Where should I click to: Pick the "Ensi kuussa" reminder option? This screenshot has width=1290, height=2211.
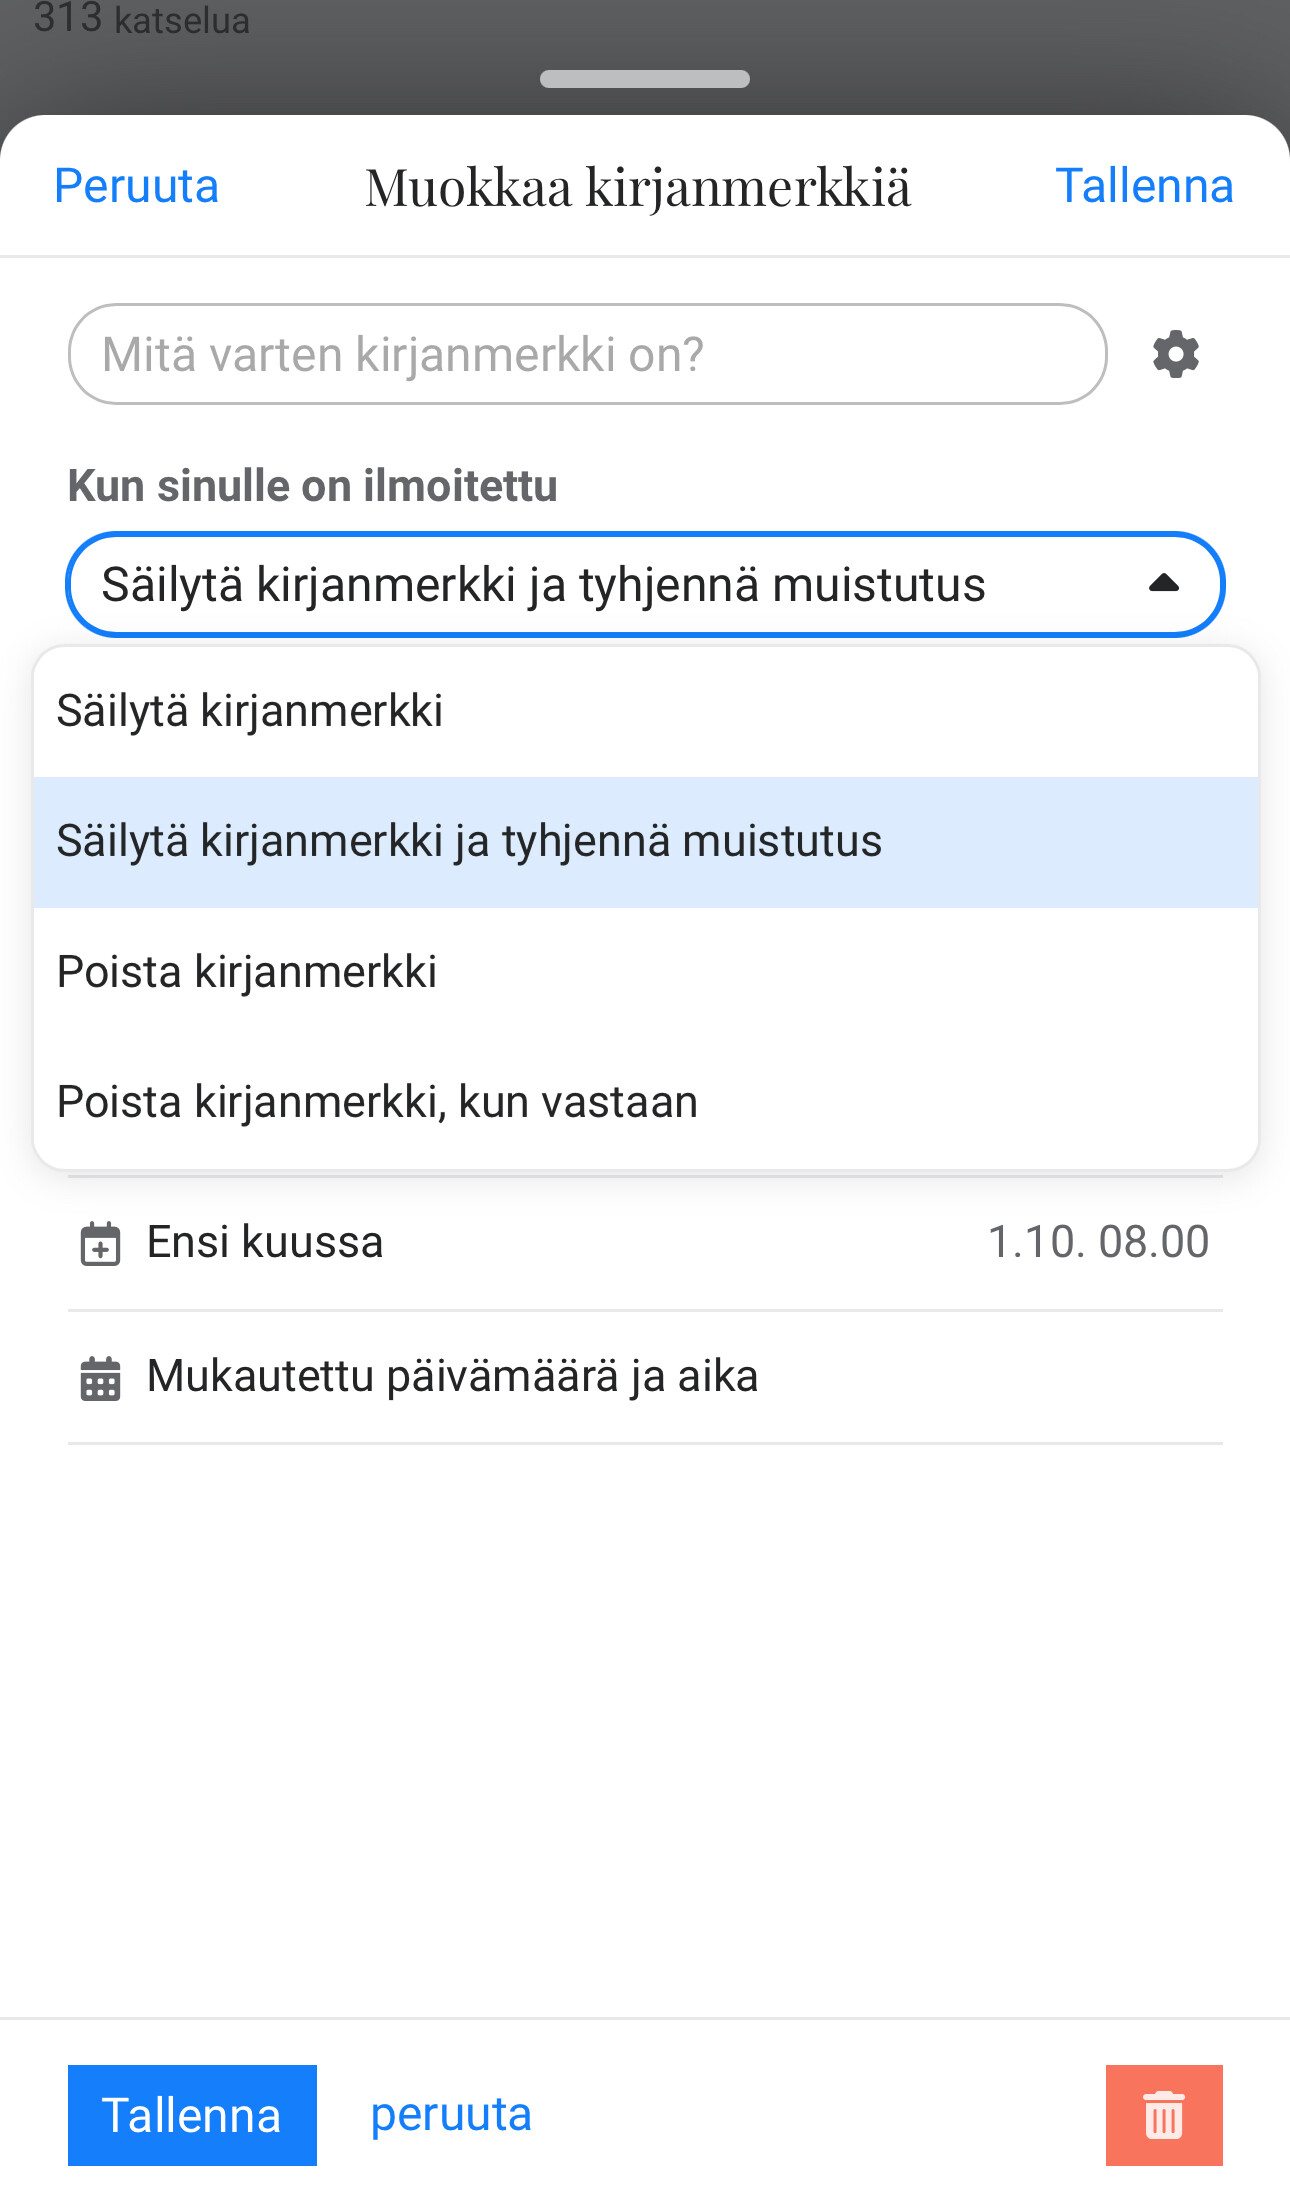pyautogui.click(x=265, y=1242)
